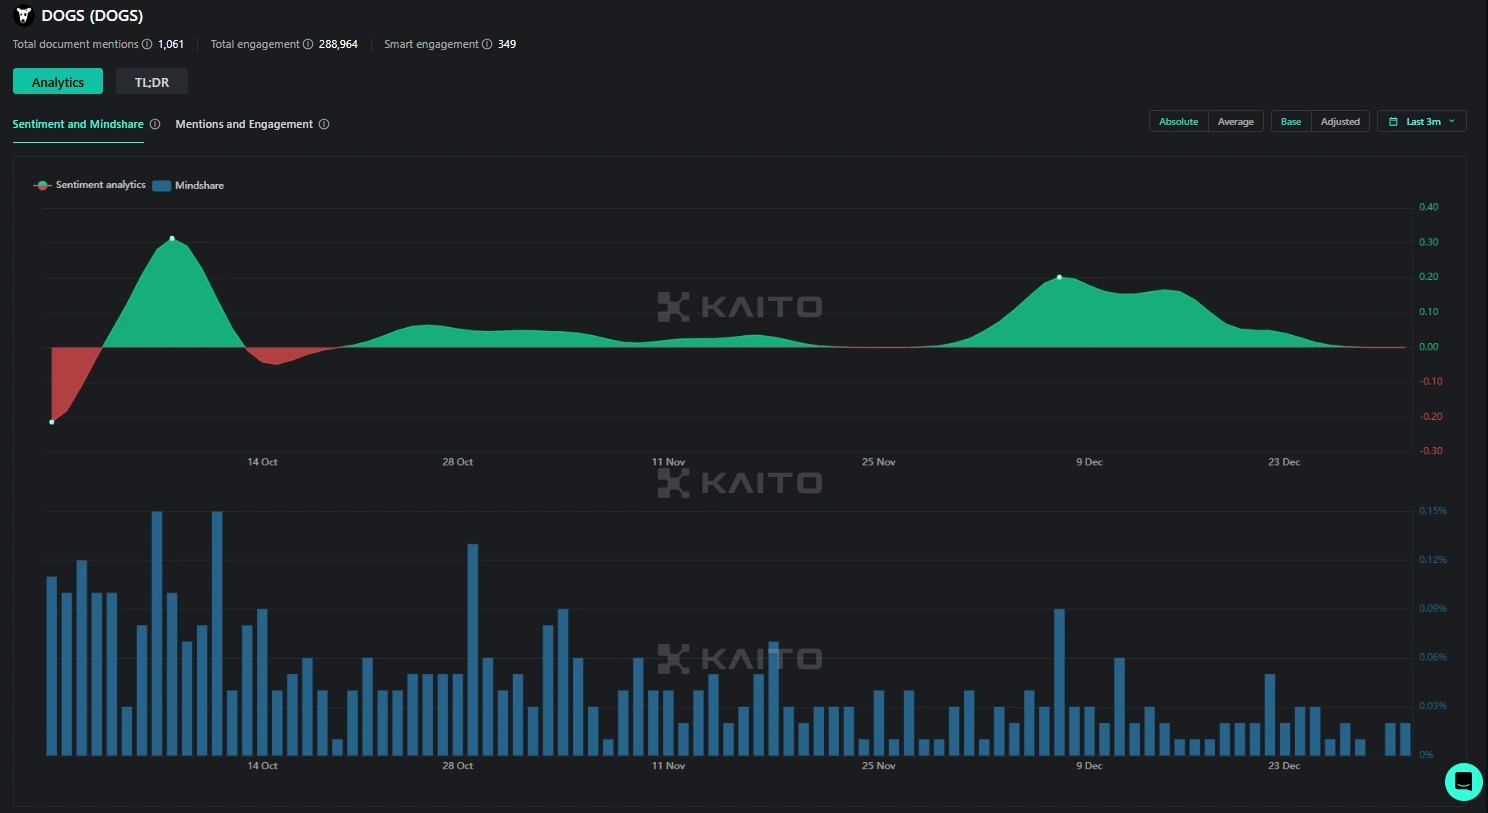Select the Base toggle option
This screenshot has width=1488, height=813.
(1291, 122)
